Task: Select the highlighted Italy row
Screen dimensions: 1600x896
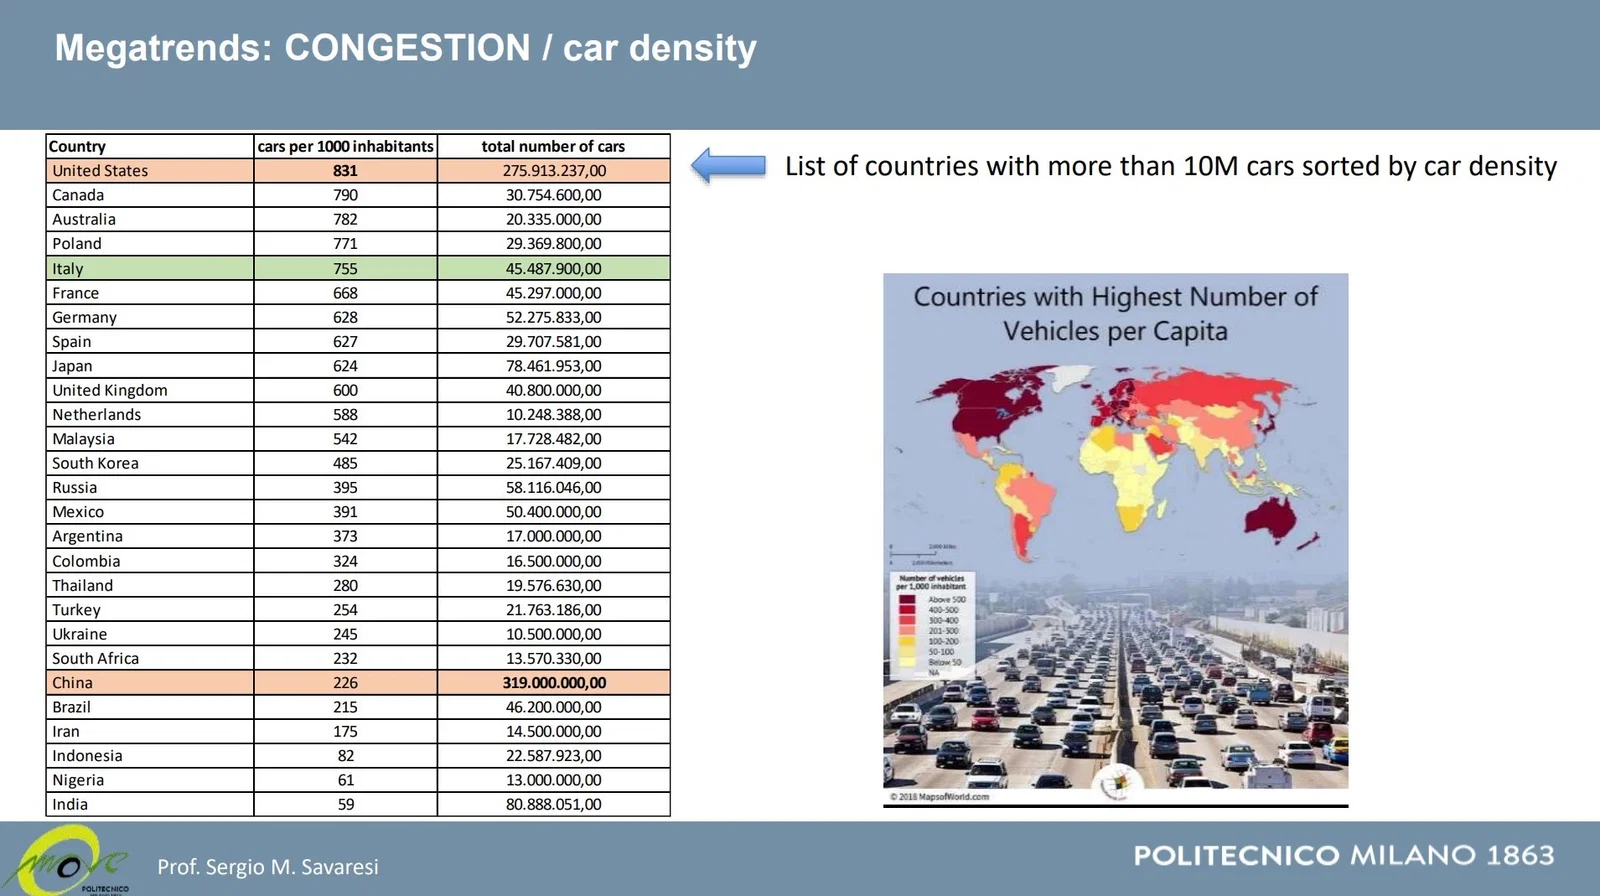Action: point(358,268)
